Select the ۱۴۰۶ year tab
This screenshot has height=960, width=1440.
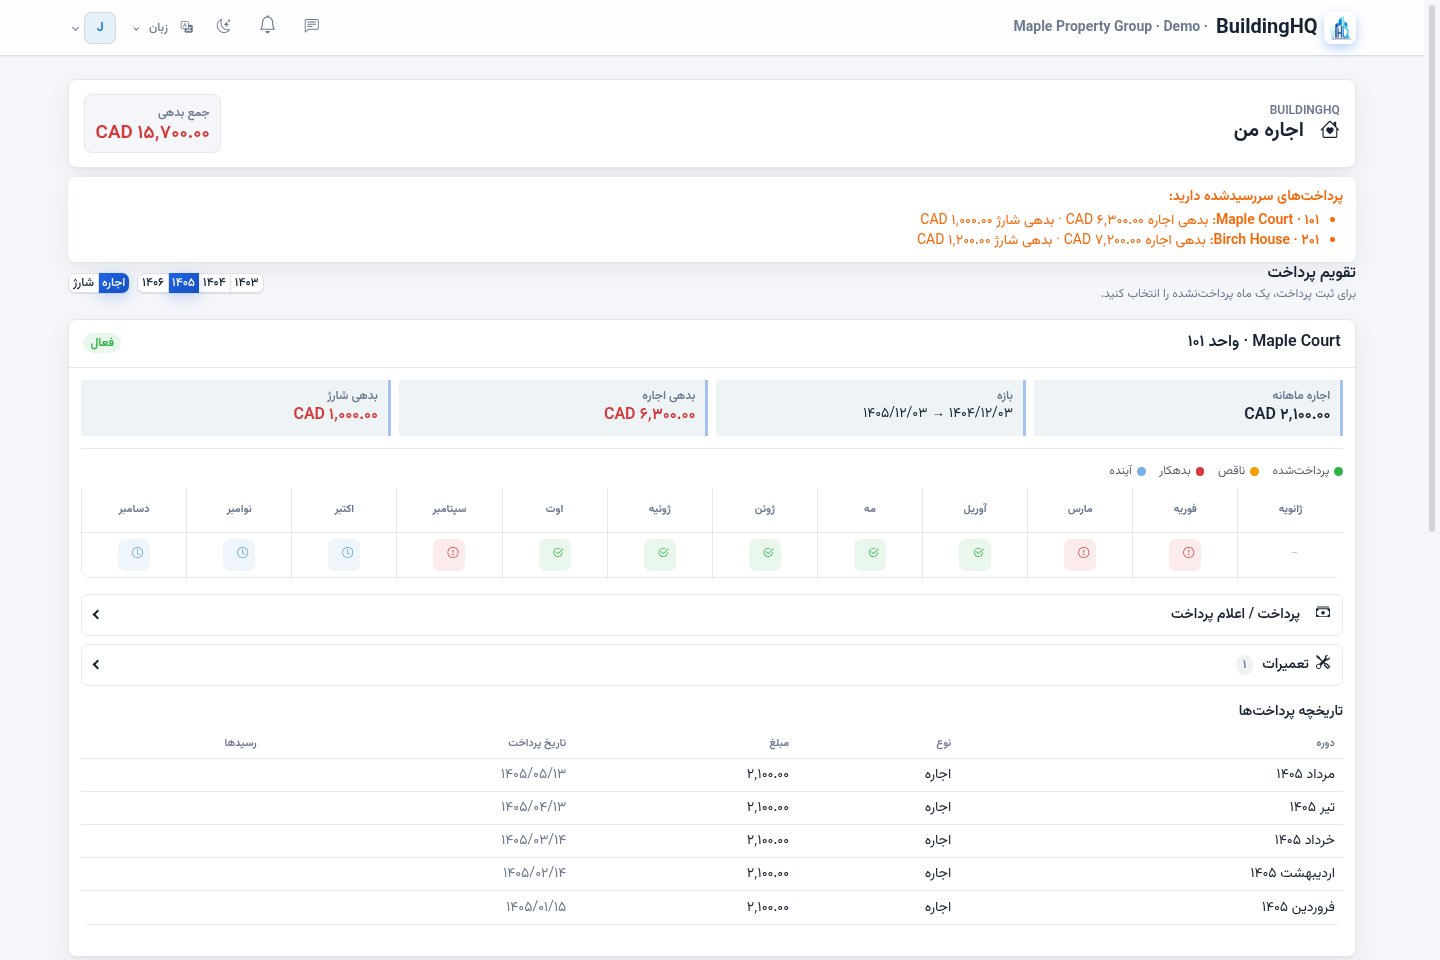click(x=152, y=283)
